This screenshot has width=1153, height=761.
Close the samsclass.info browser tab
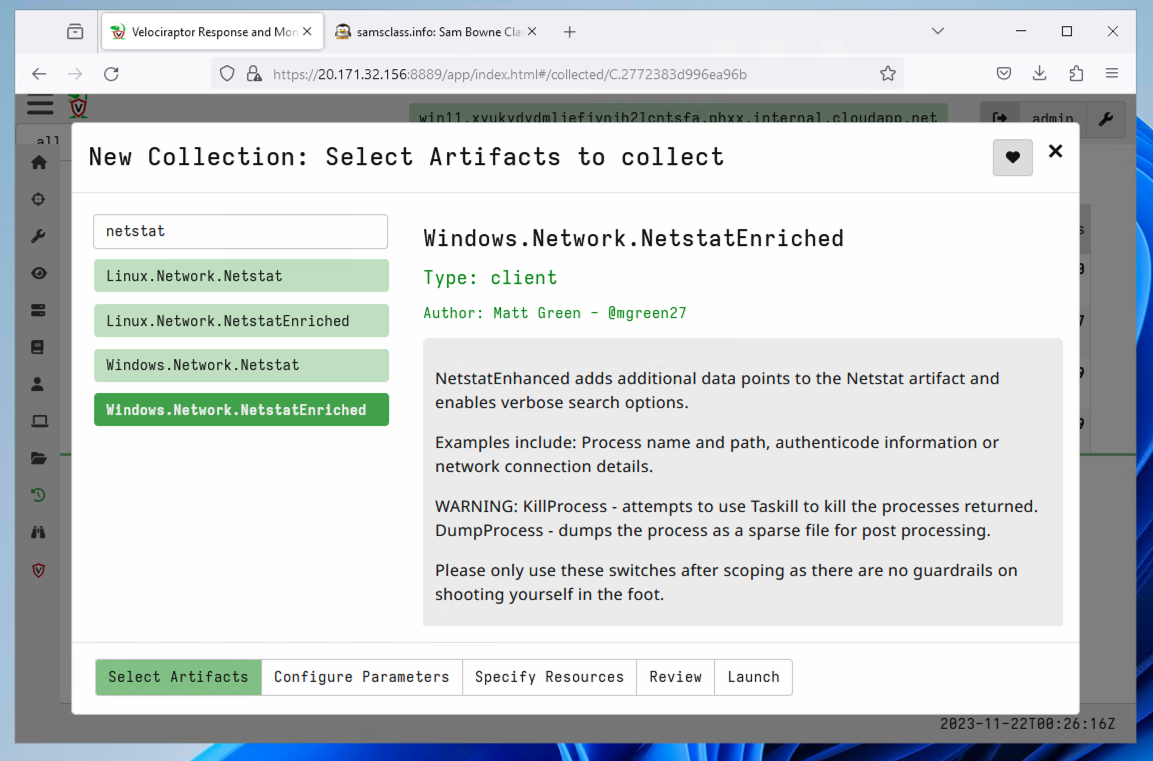point(532,32)
